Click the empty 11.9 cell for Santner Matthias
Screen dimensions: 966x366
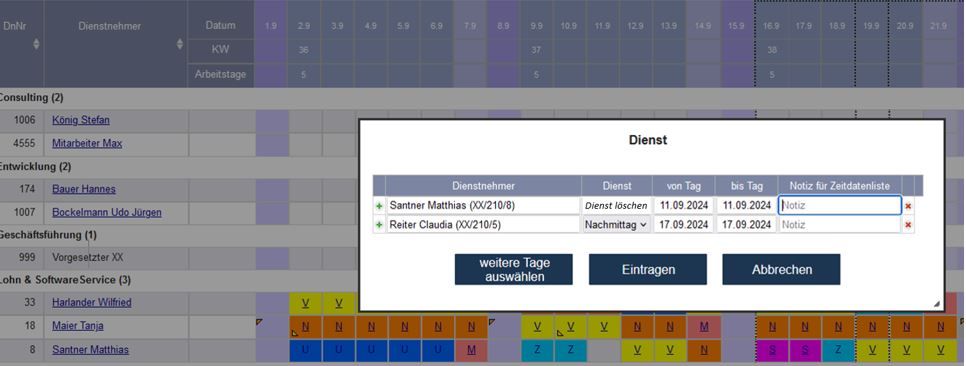(604, 350)
